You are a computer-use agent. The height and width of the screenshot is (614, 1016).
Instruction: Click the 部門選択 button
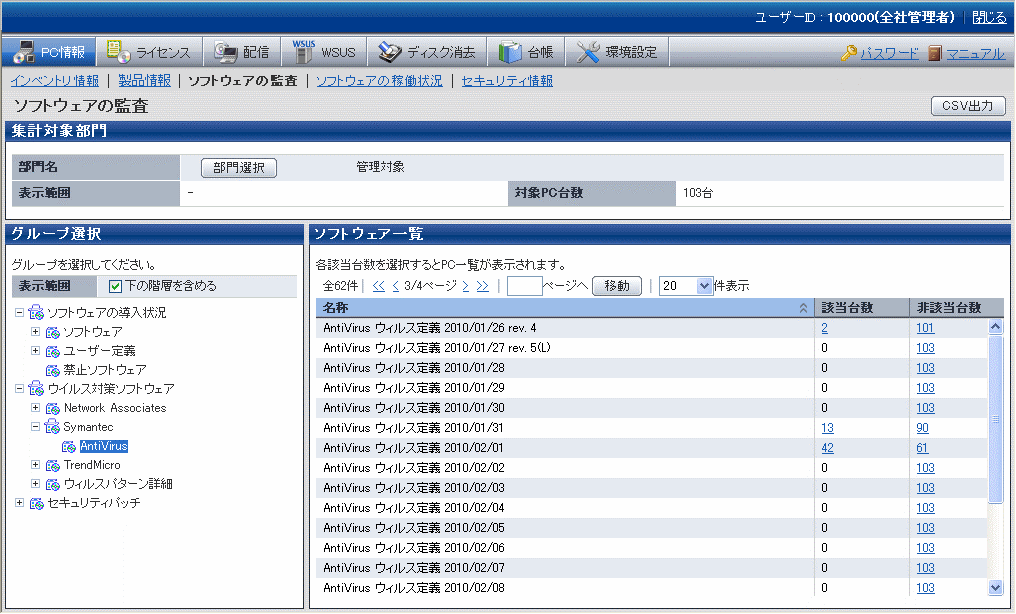coord(239,168)
